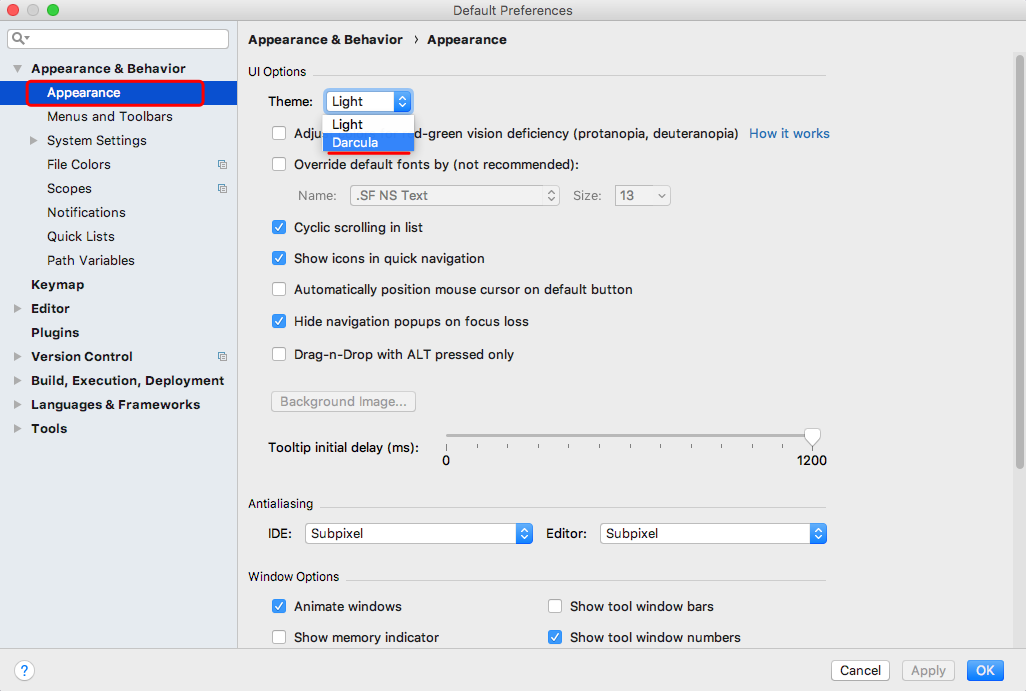Viewport: 1026px width, 691px height.
Task: Click the Tooltip initial delay slider handle
Action: pos(812,437)
